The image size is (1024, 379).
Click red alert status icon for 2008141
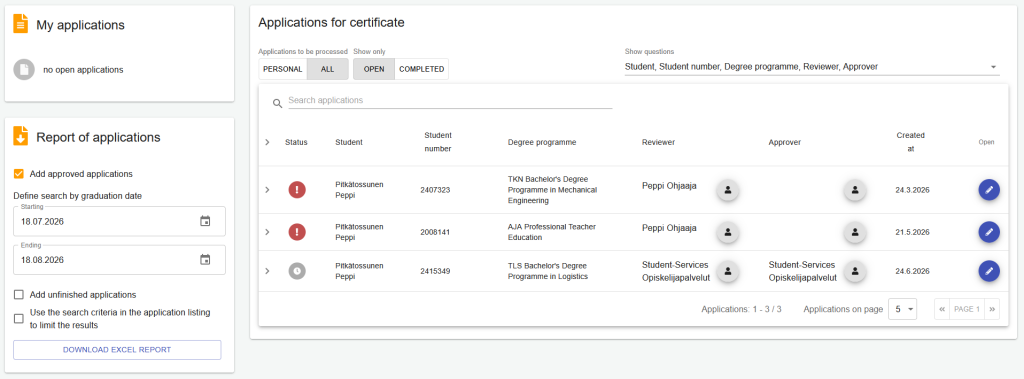[297, 232]
